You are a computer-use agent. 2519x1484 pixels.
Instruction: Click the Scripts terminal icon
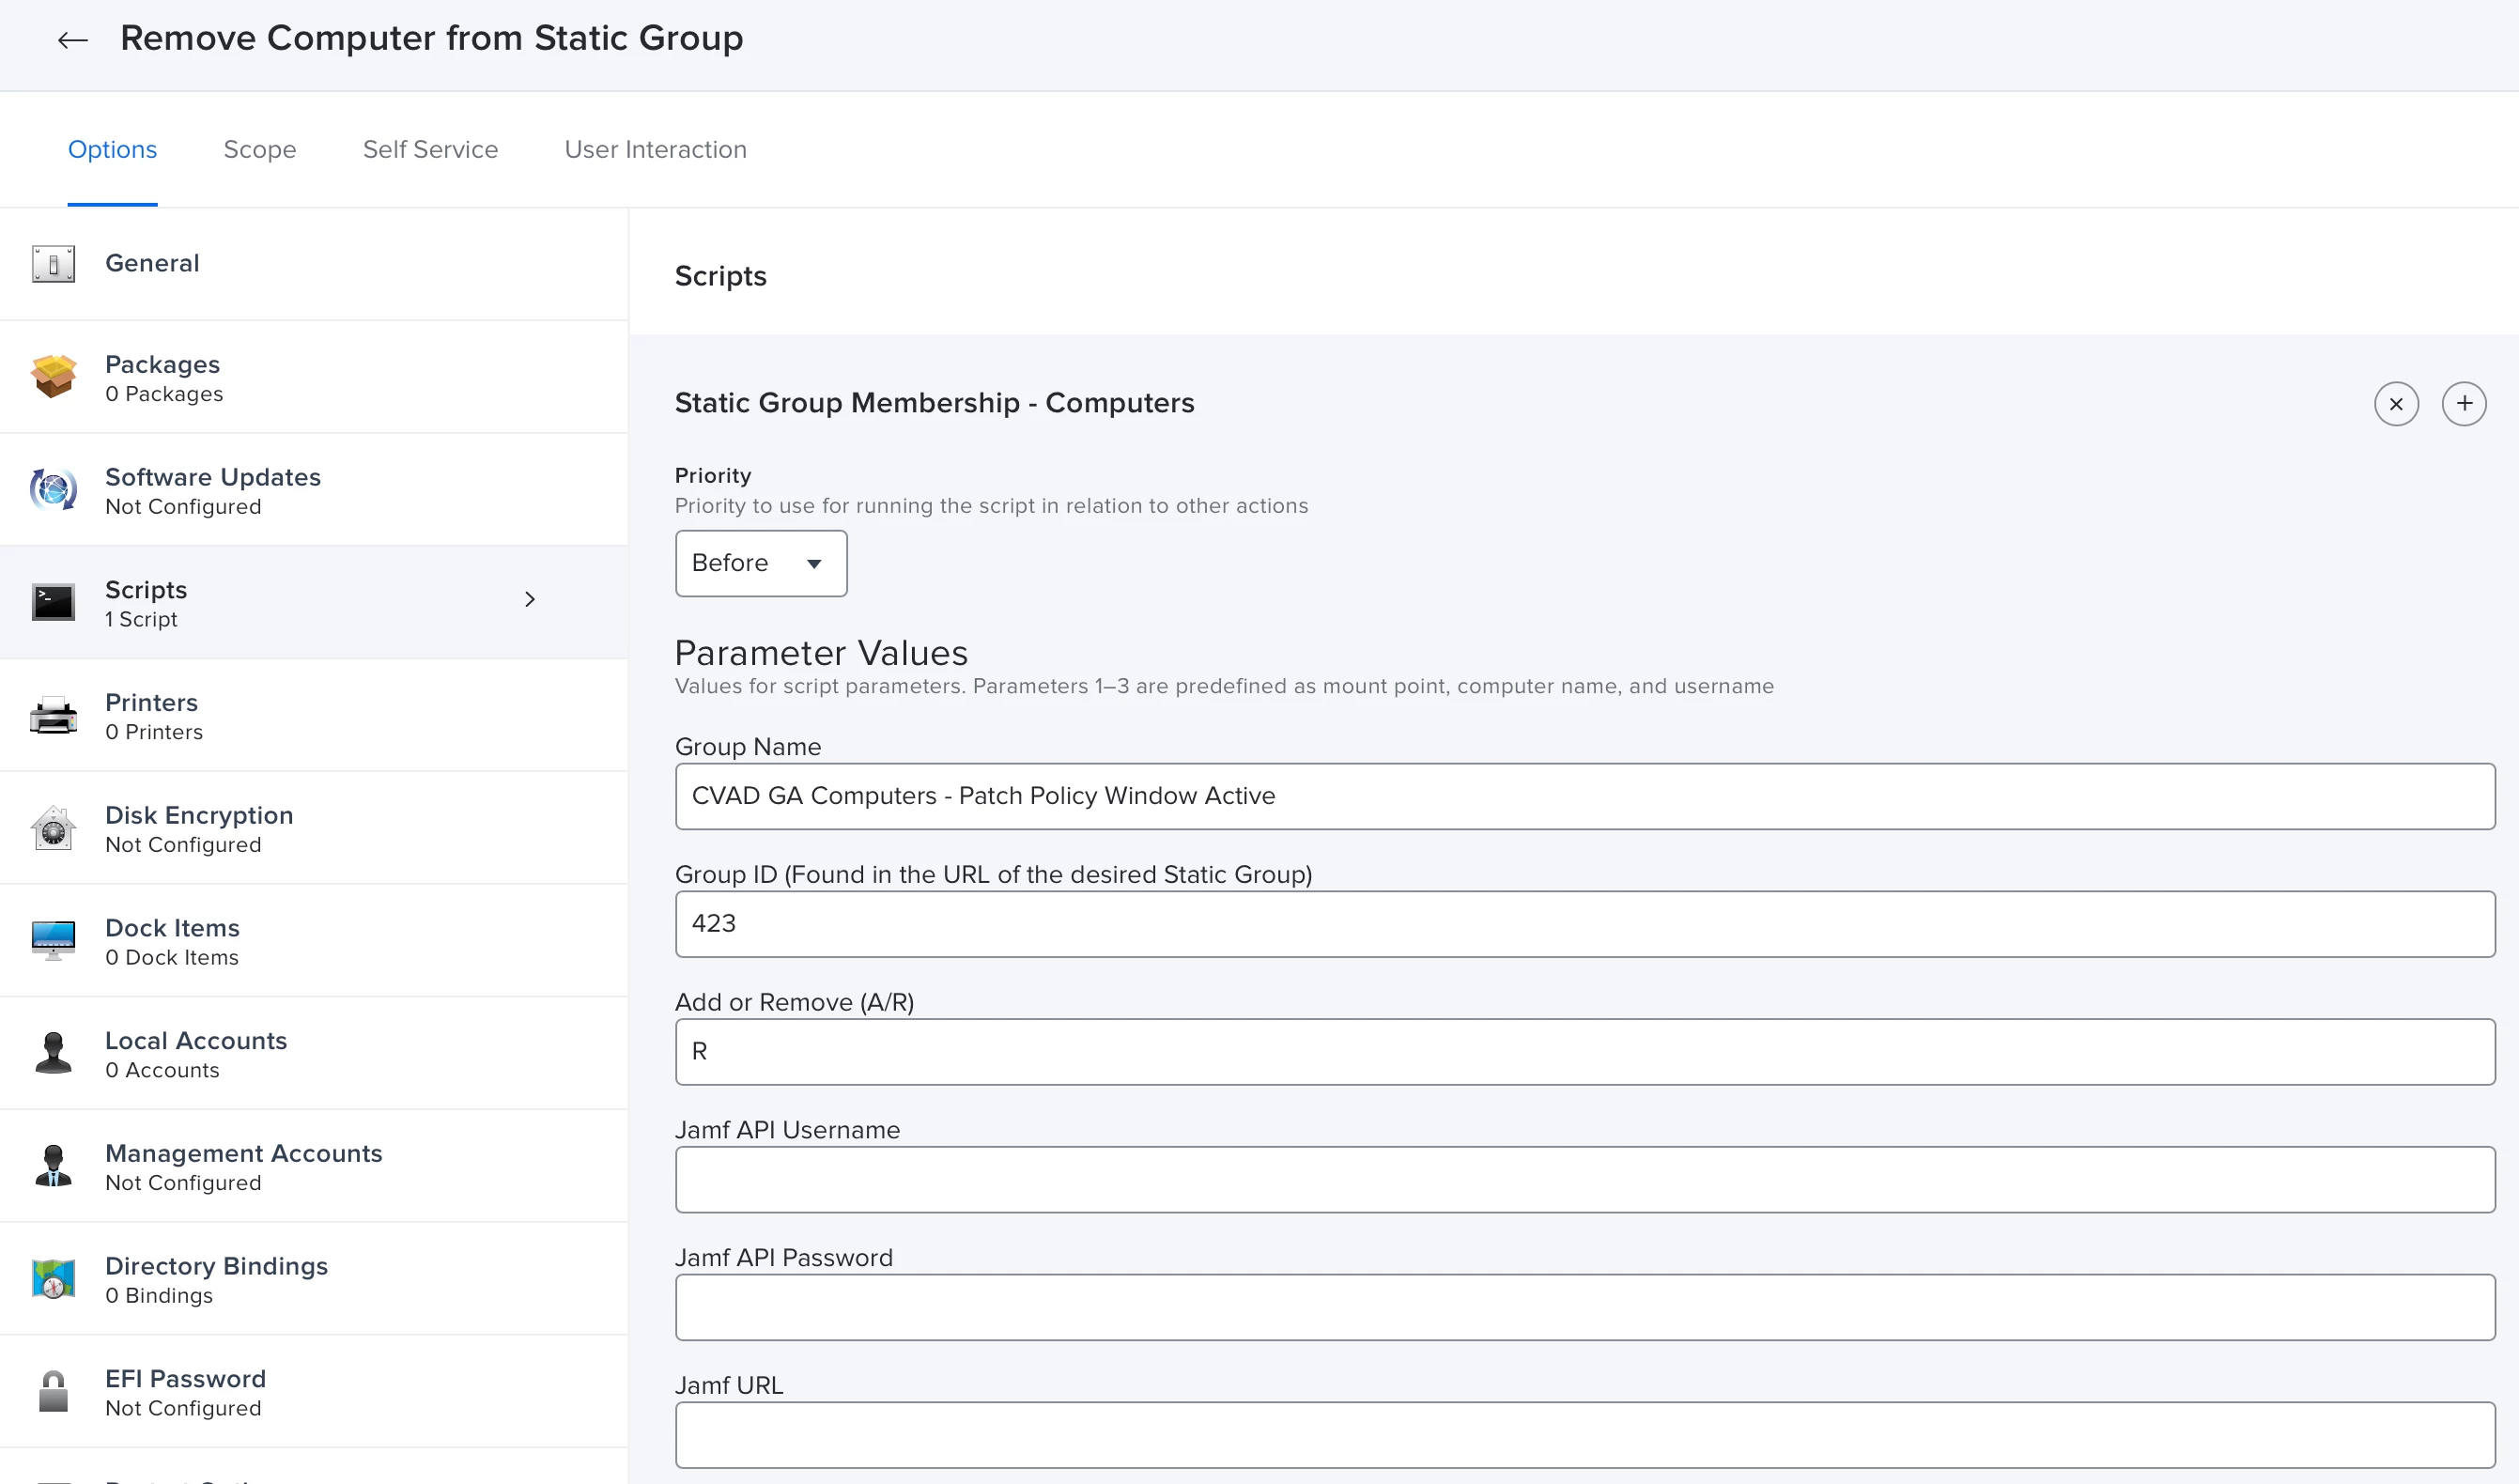click(x=53, y=602)
